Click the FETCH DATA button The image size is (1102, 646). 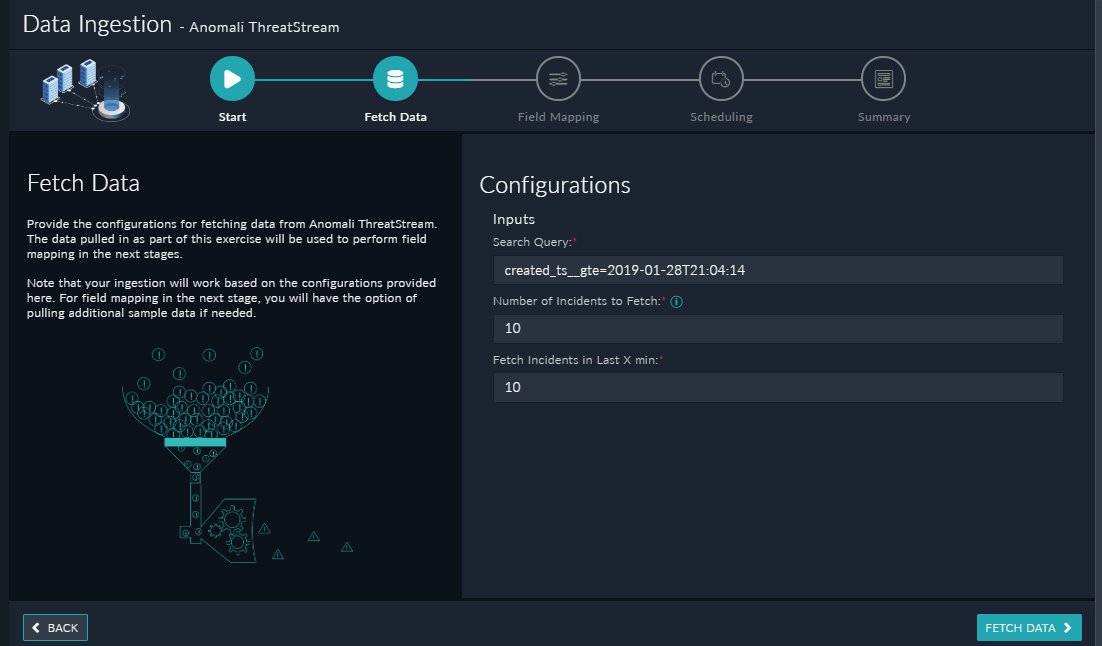[x=1029, y=628]
